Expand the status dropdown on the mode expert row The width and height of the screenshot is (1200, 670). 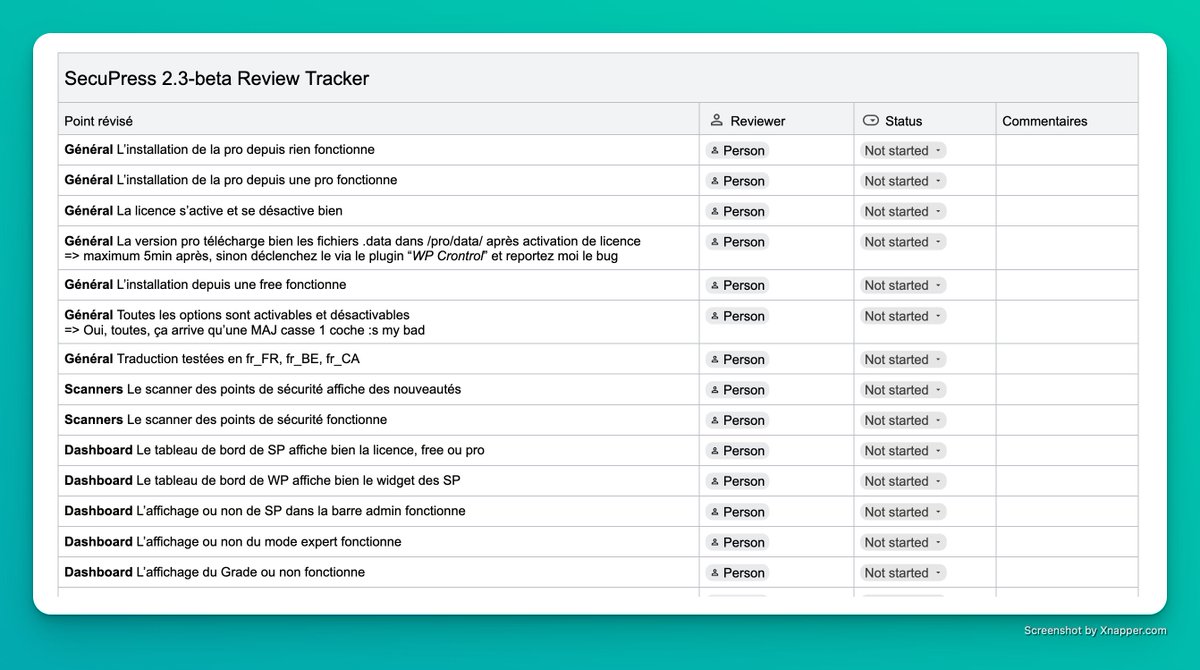(938, 541)
